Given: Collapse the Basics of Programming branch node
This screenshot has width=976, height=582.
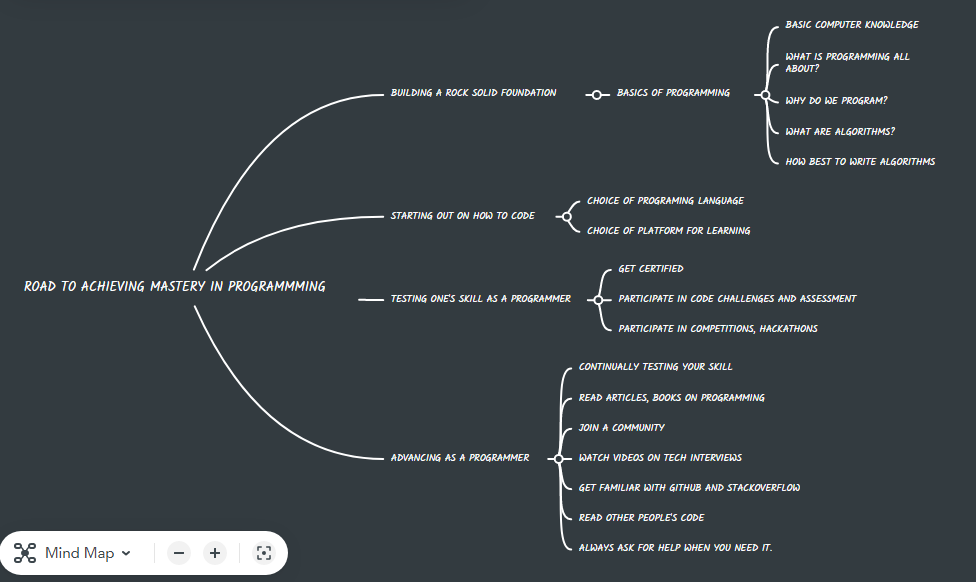Looking at the screenshot, I should point(596,93).
